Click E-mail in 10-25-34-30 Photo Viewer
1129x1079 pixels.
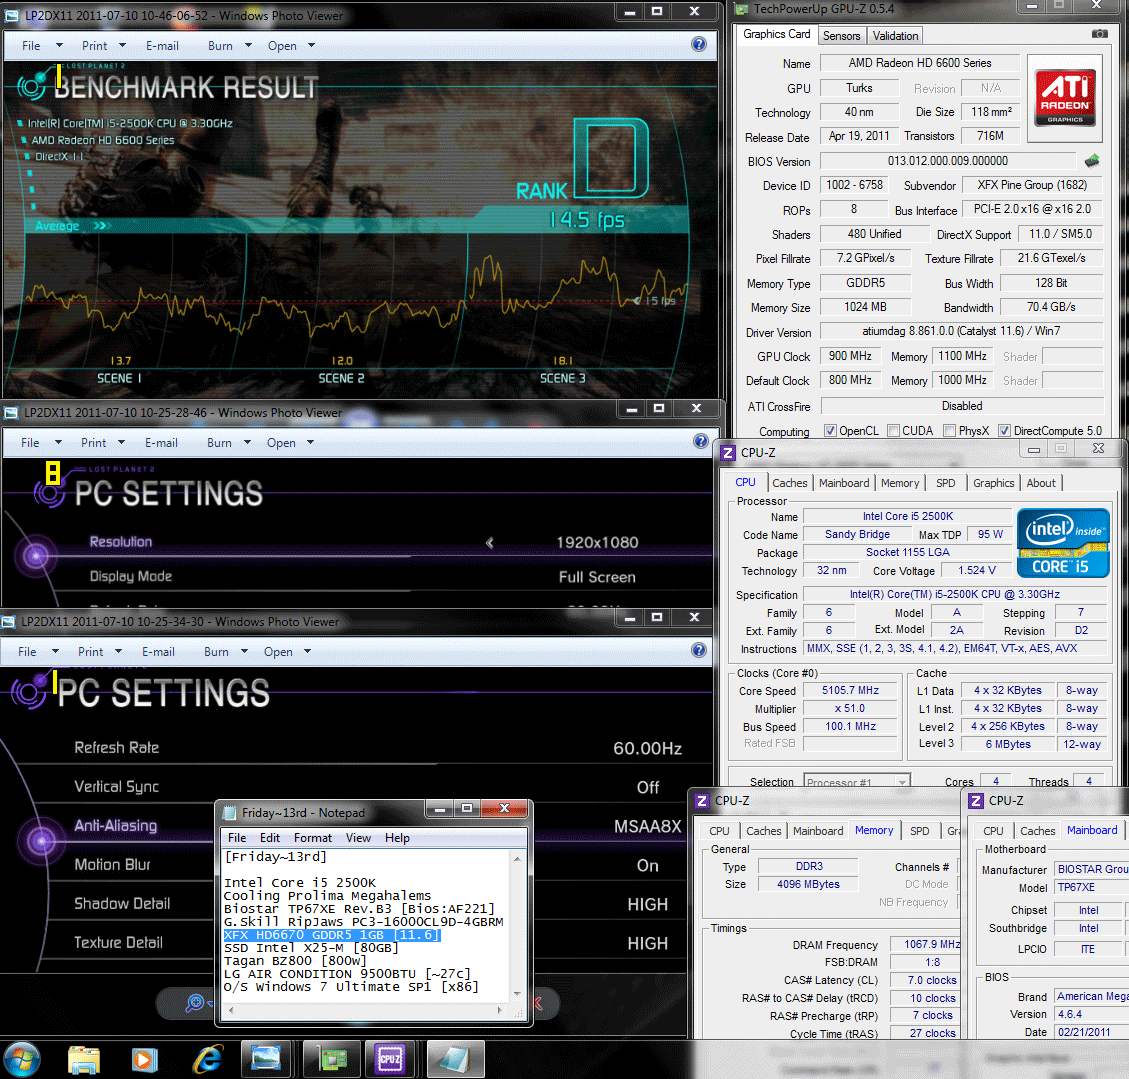[158, 651]
